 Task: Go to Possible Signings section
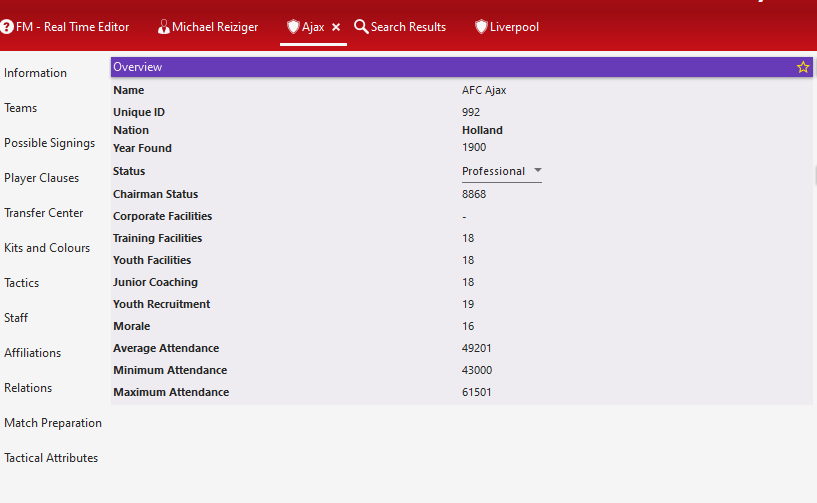pos(49,143)
